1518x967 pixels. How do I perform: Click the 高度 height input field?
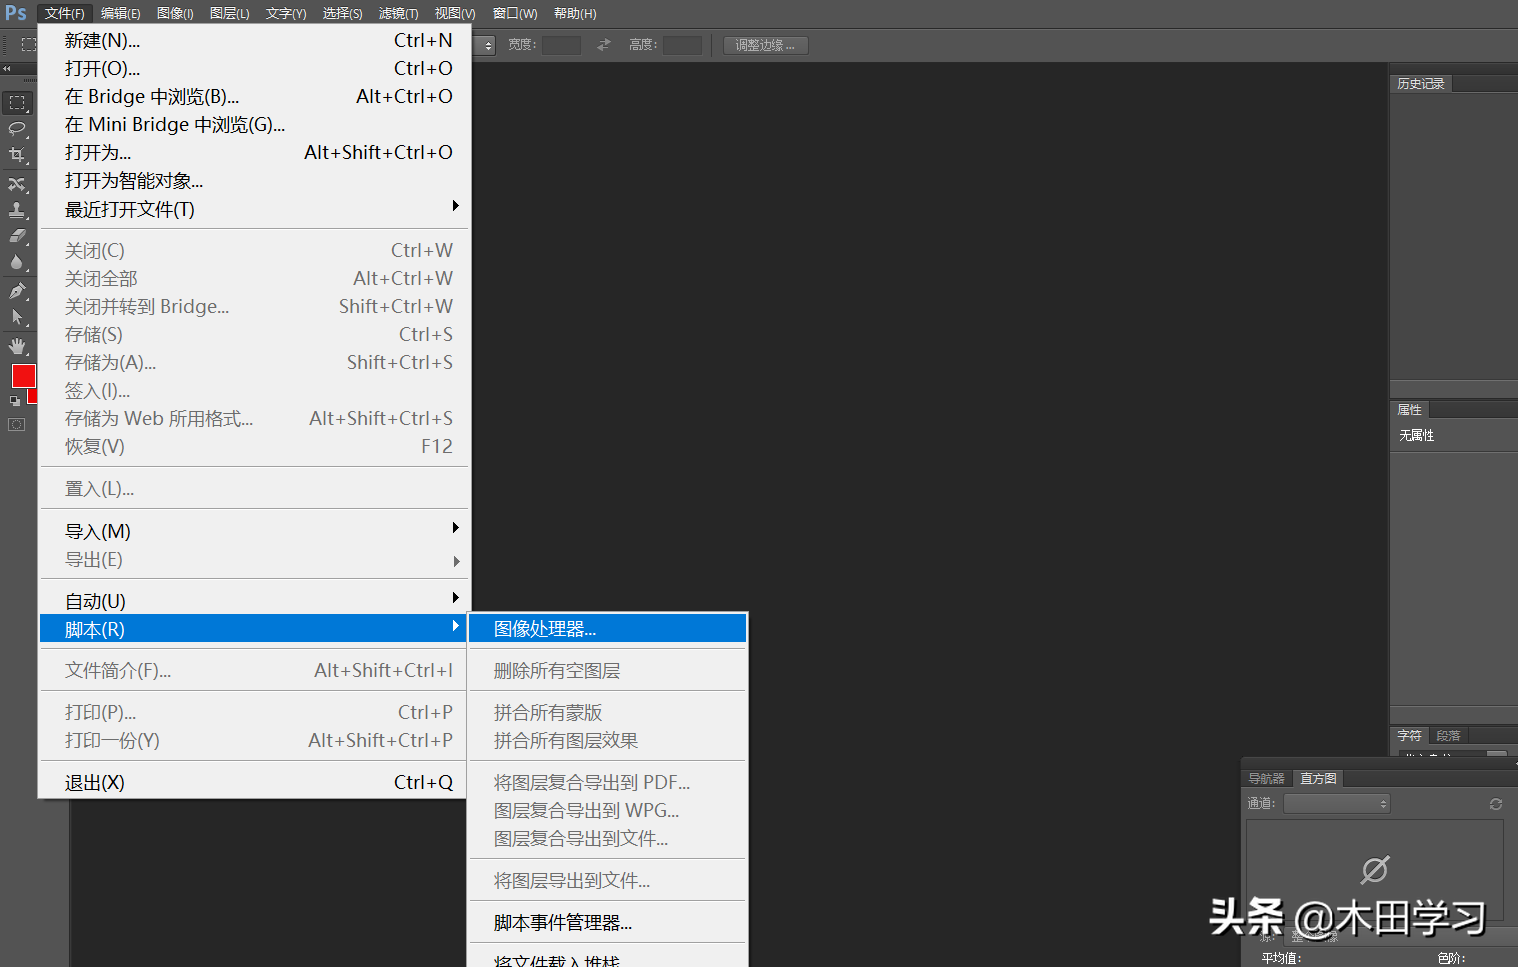[682, 45]
